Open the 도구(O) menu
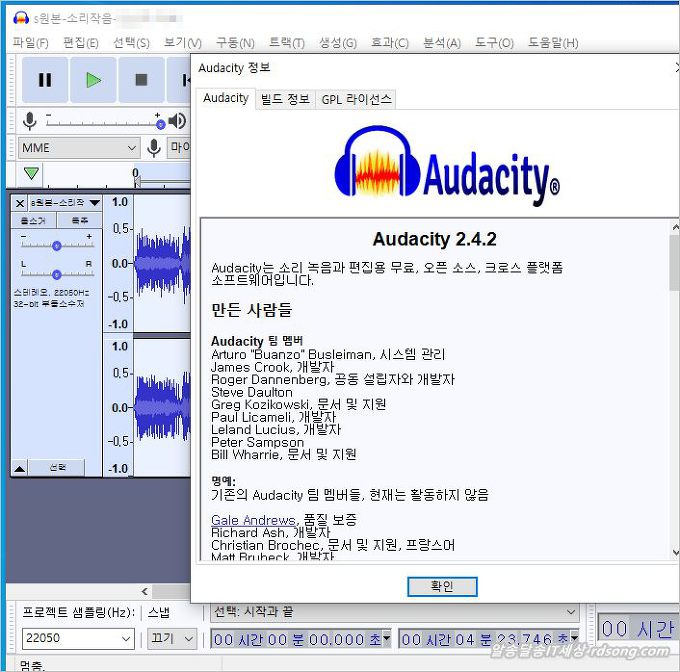The image size is (680, 672). tap(494, 42)
